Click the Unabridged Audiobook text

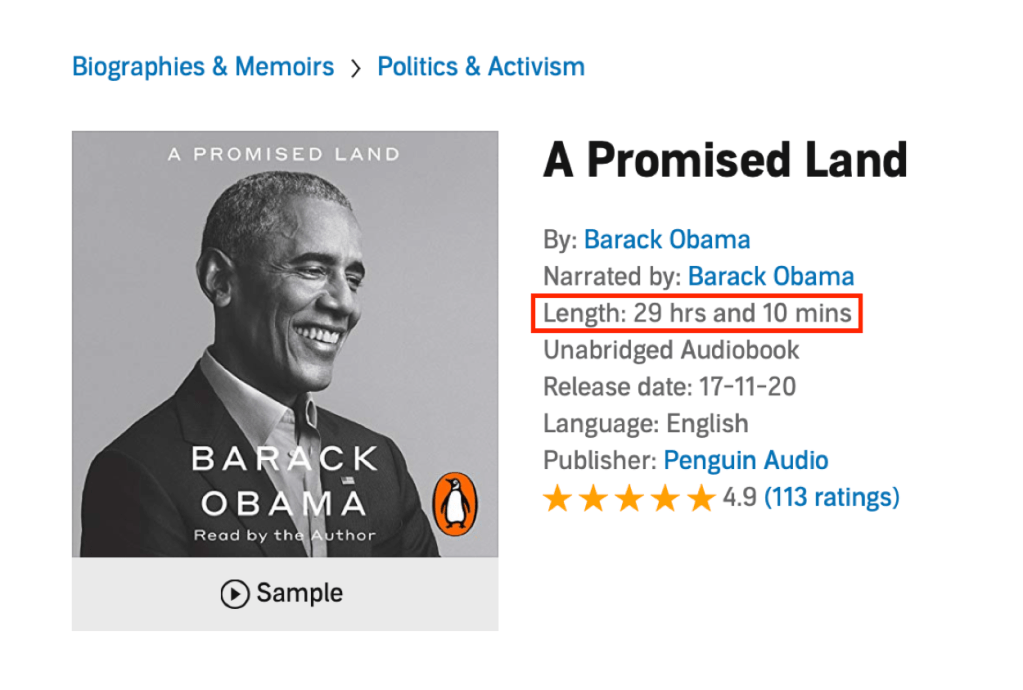[x=671, y=351]
